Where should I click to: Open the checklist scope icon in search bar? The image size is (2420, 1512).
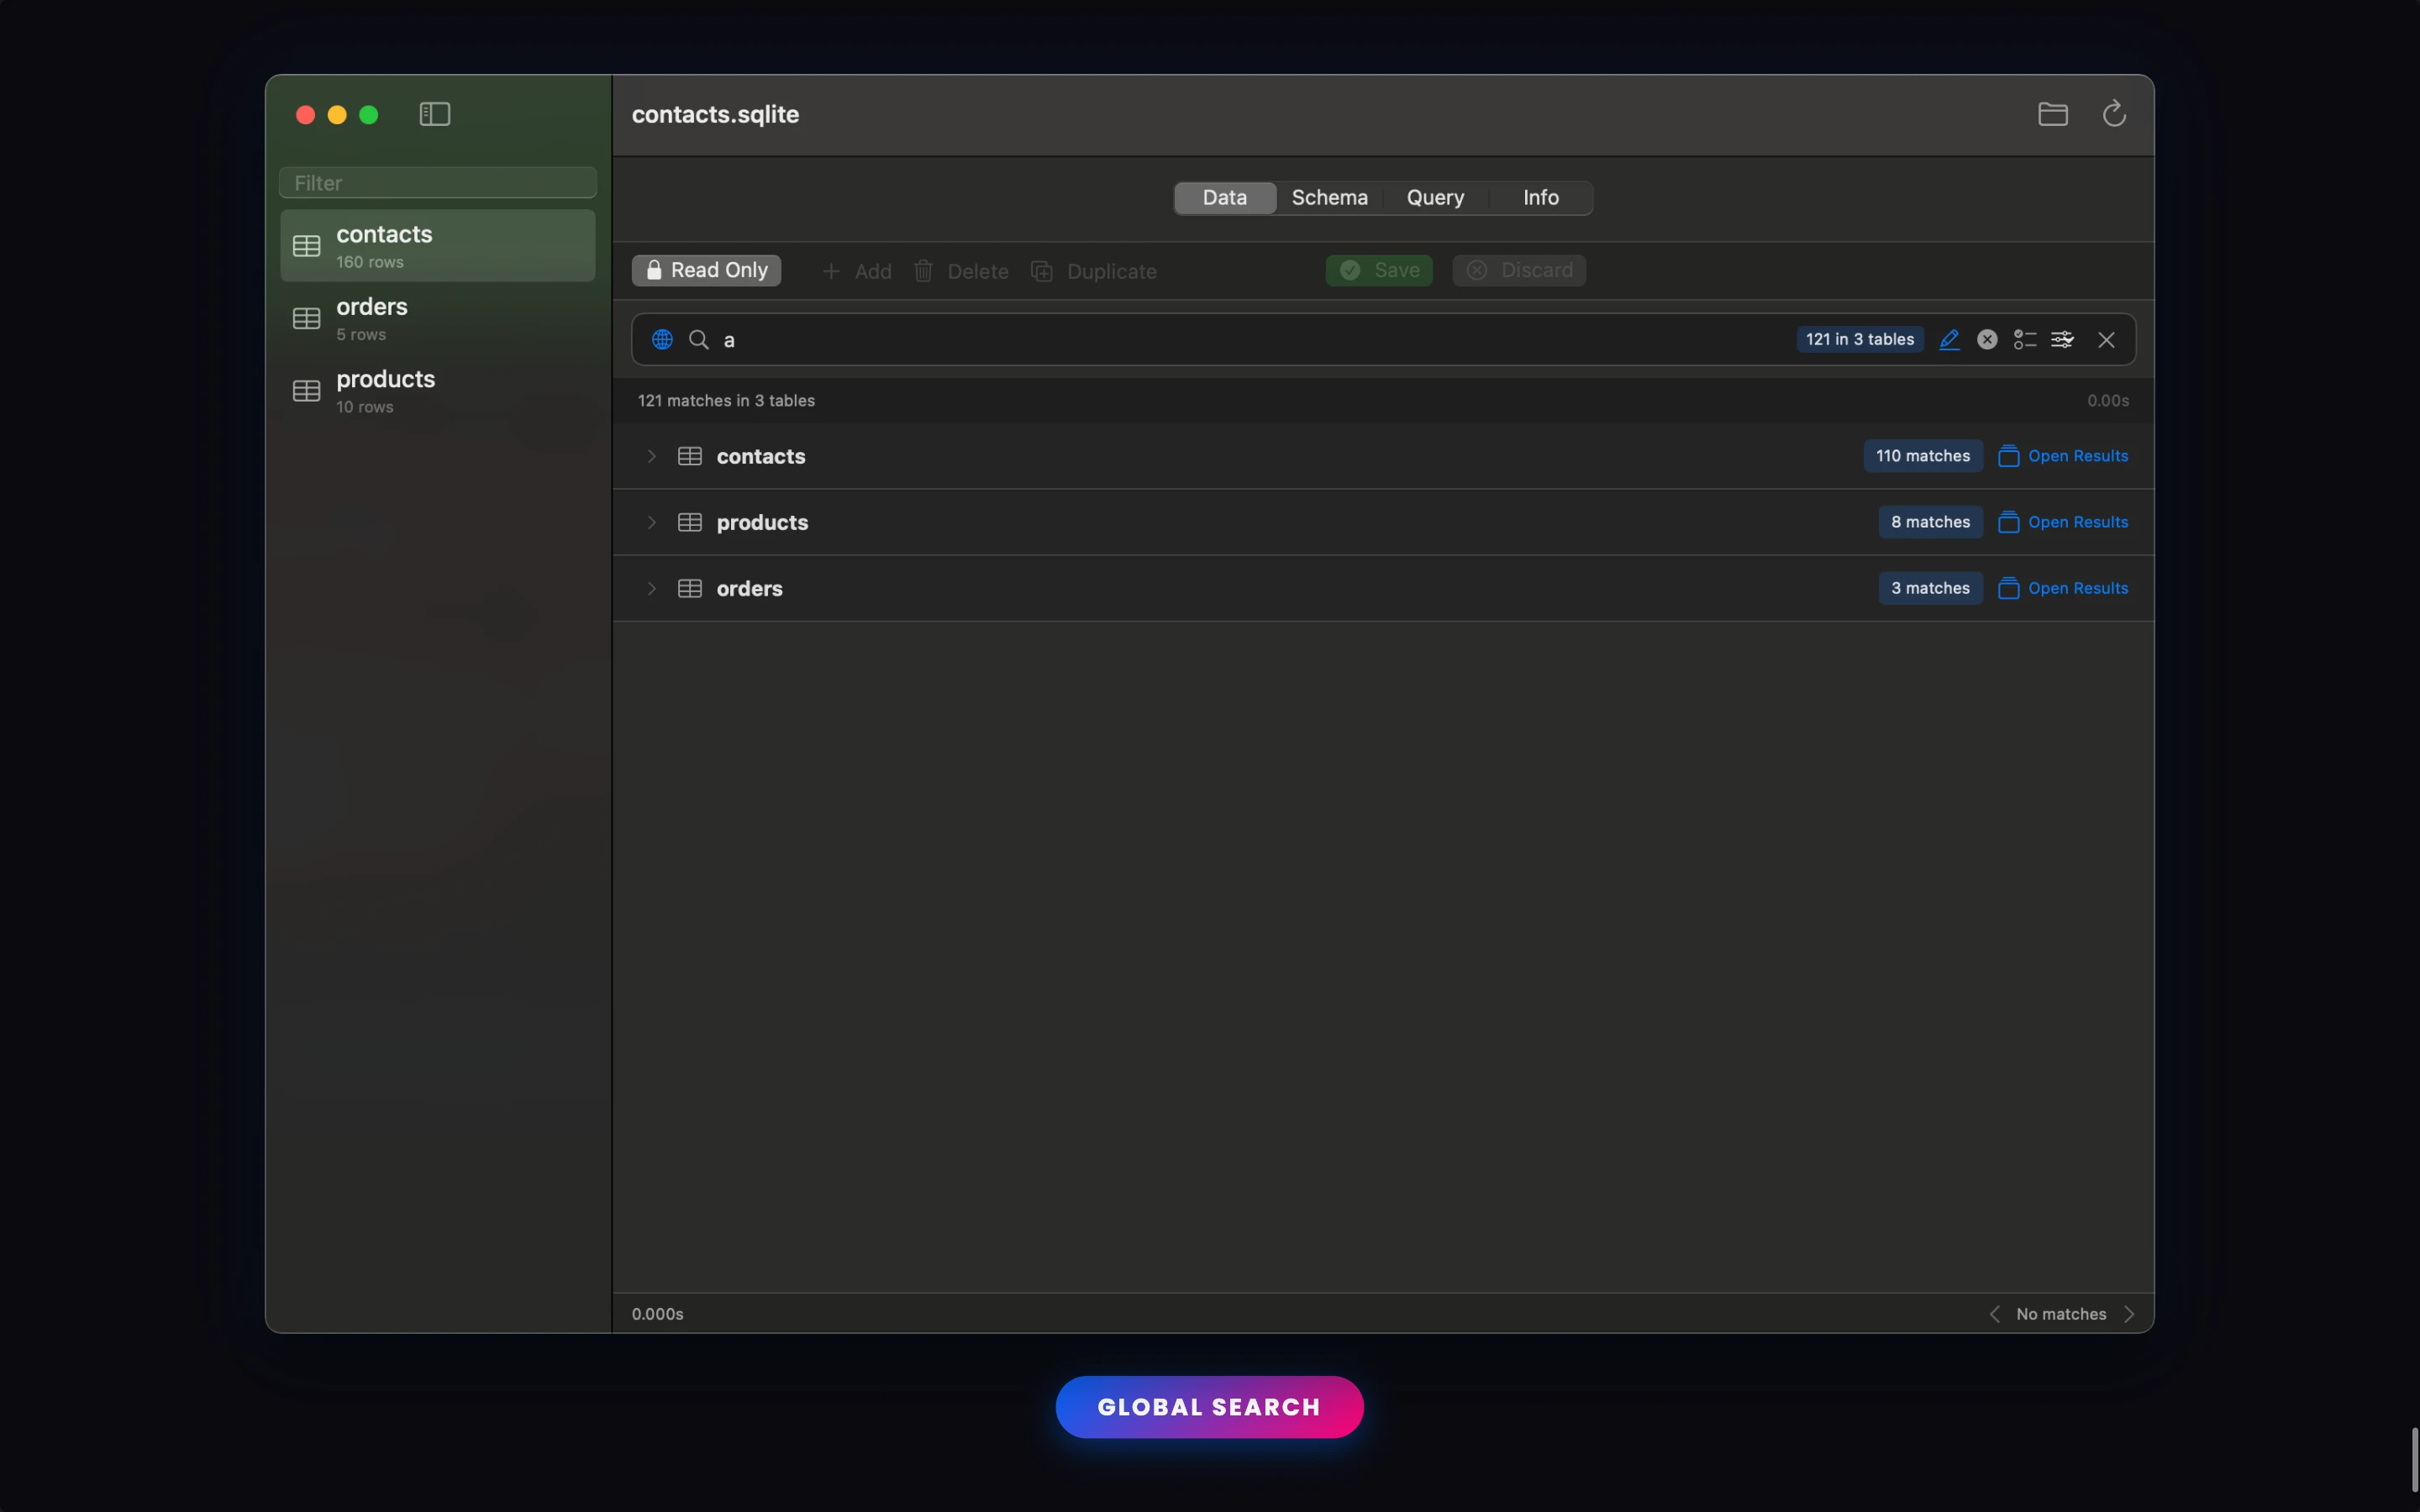[2024, 340]
